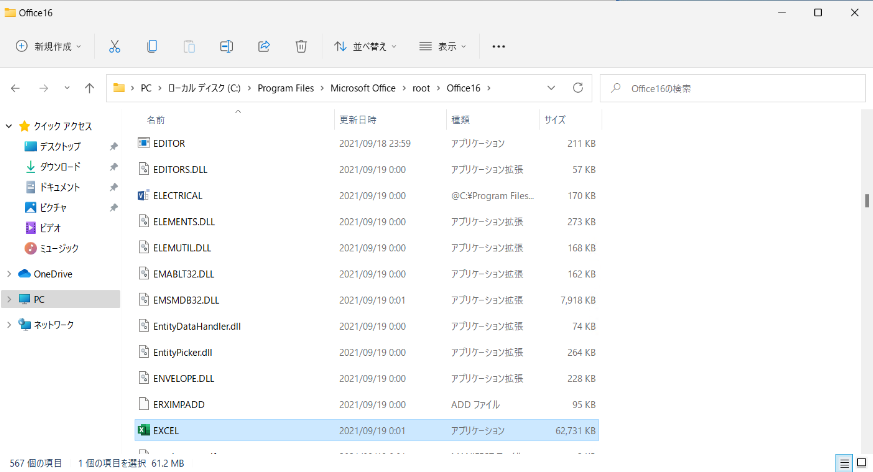Open the three-dot See more menu

499,46
